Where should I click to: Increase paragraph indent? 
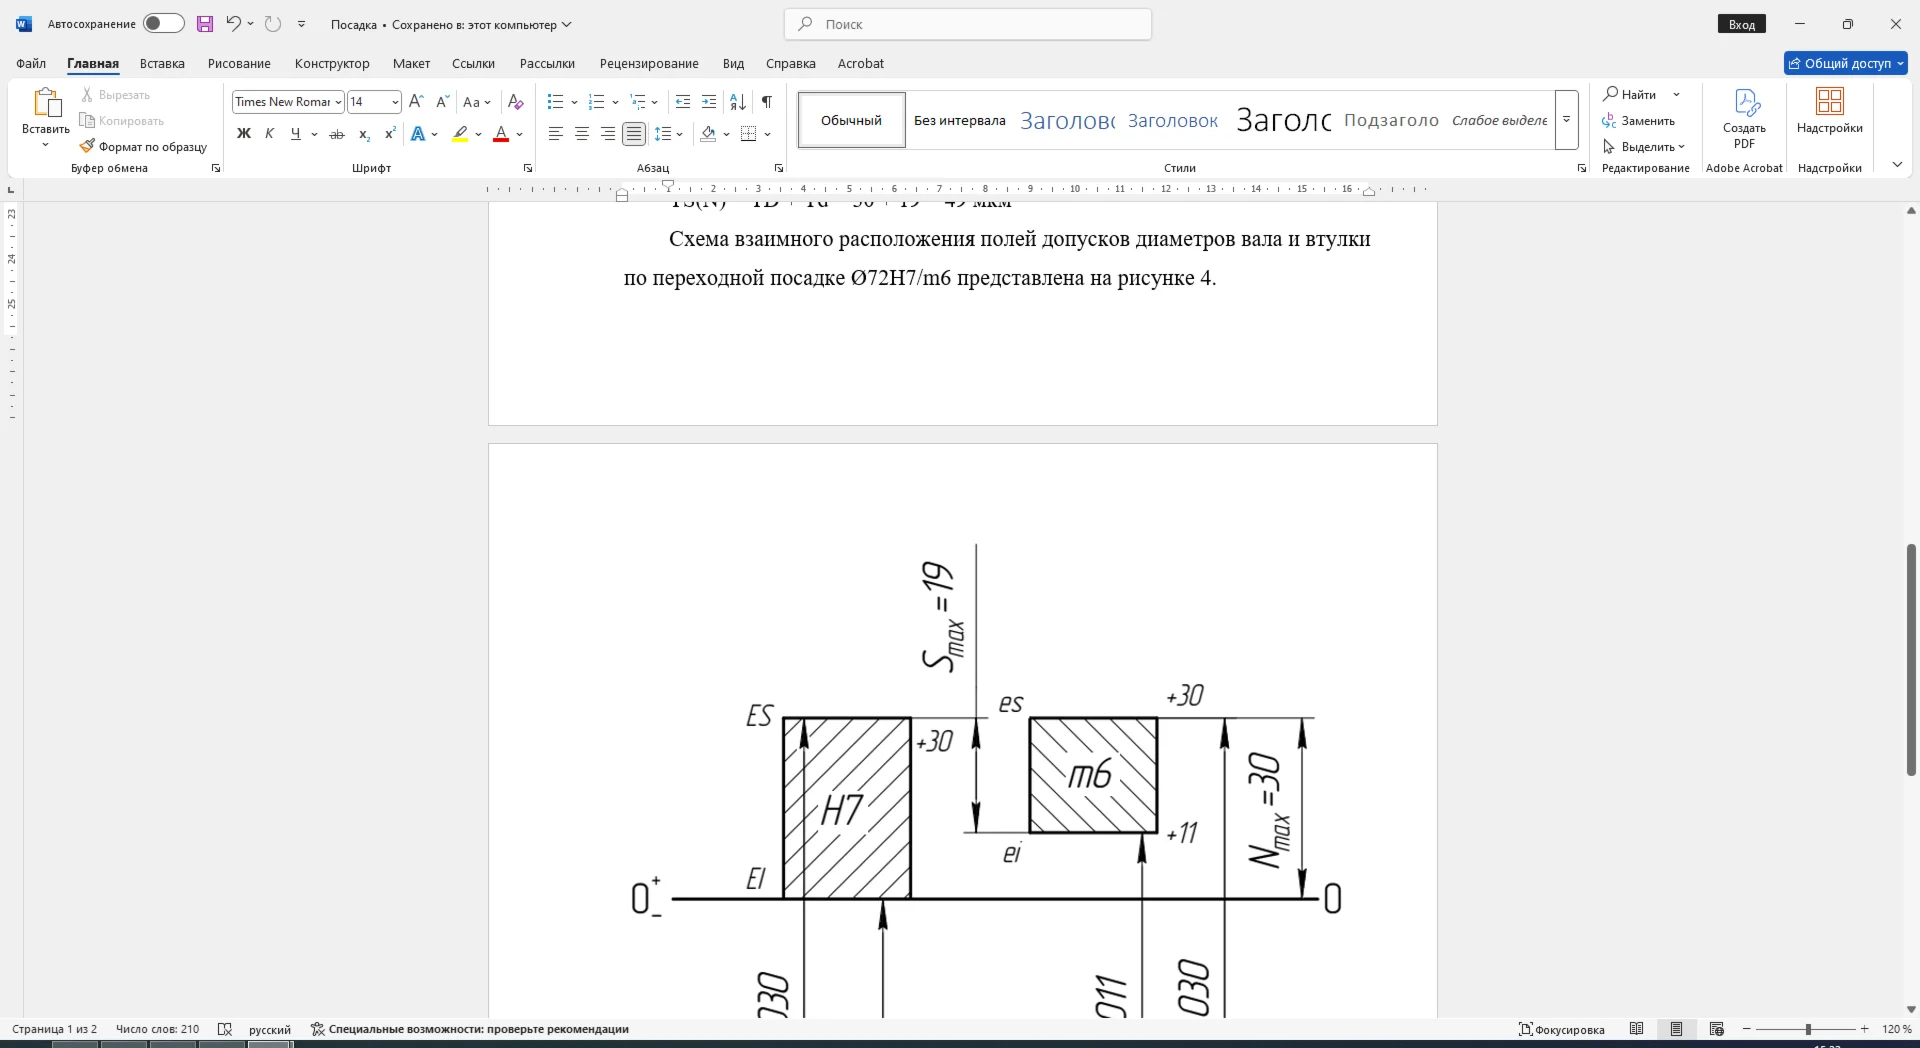(709, 101)
